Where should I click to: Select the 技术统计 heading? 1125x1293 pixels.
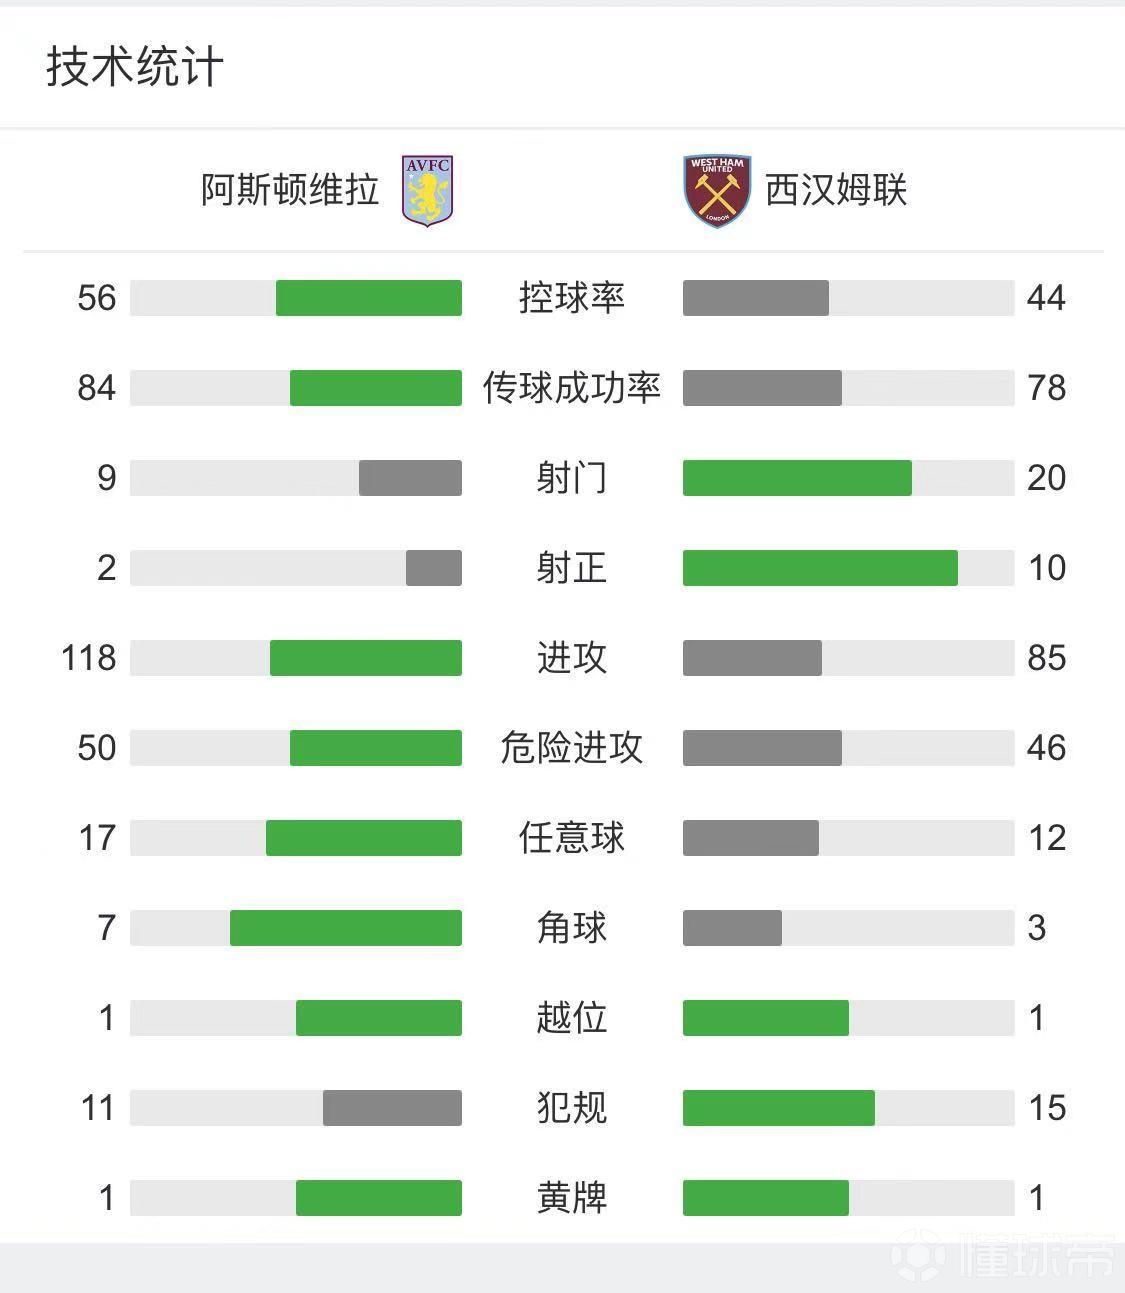(x=134, y=67)
